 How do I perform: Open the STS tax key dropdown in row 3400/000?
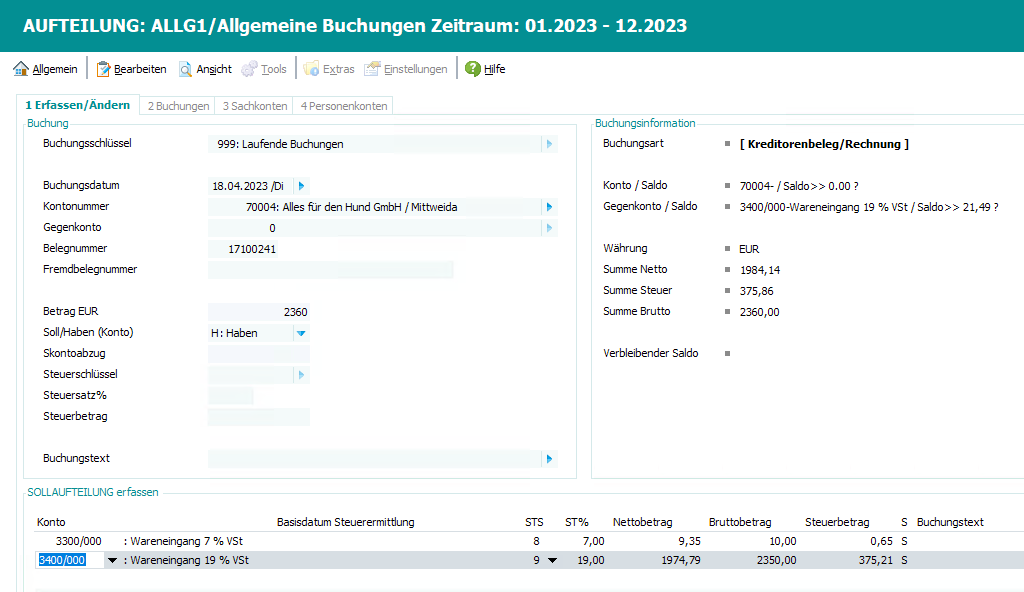coord(552,561)
